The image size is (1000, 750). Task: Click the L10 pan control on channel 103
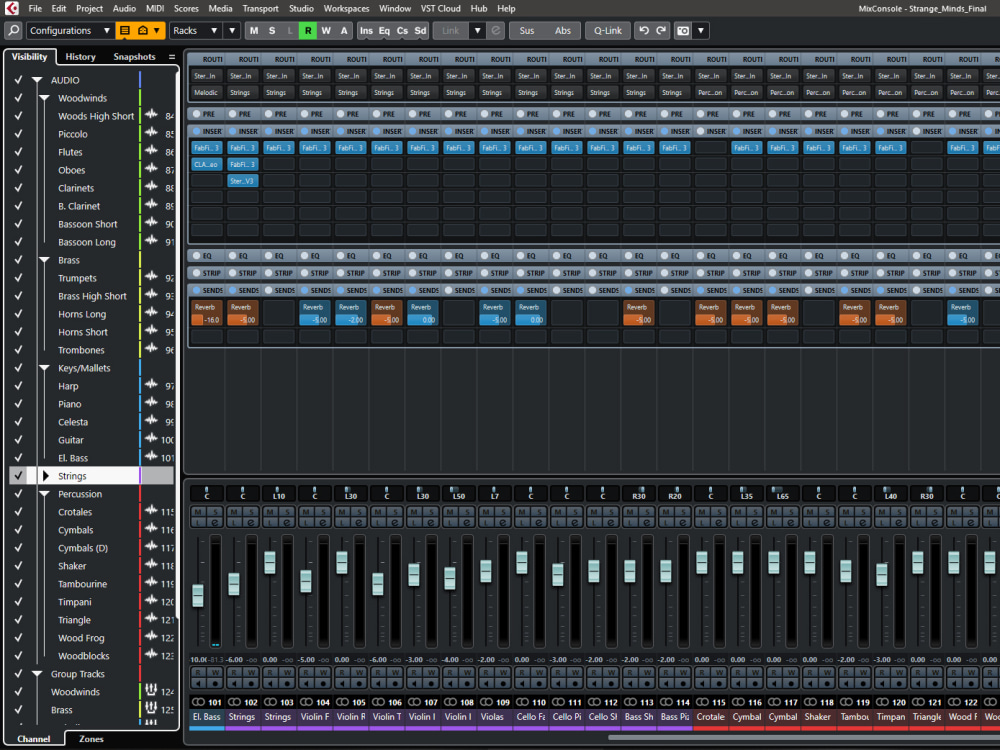[279, 494]
